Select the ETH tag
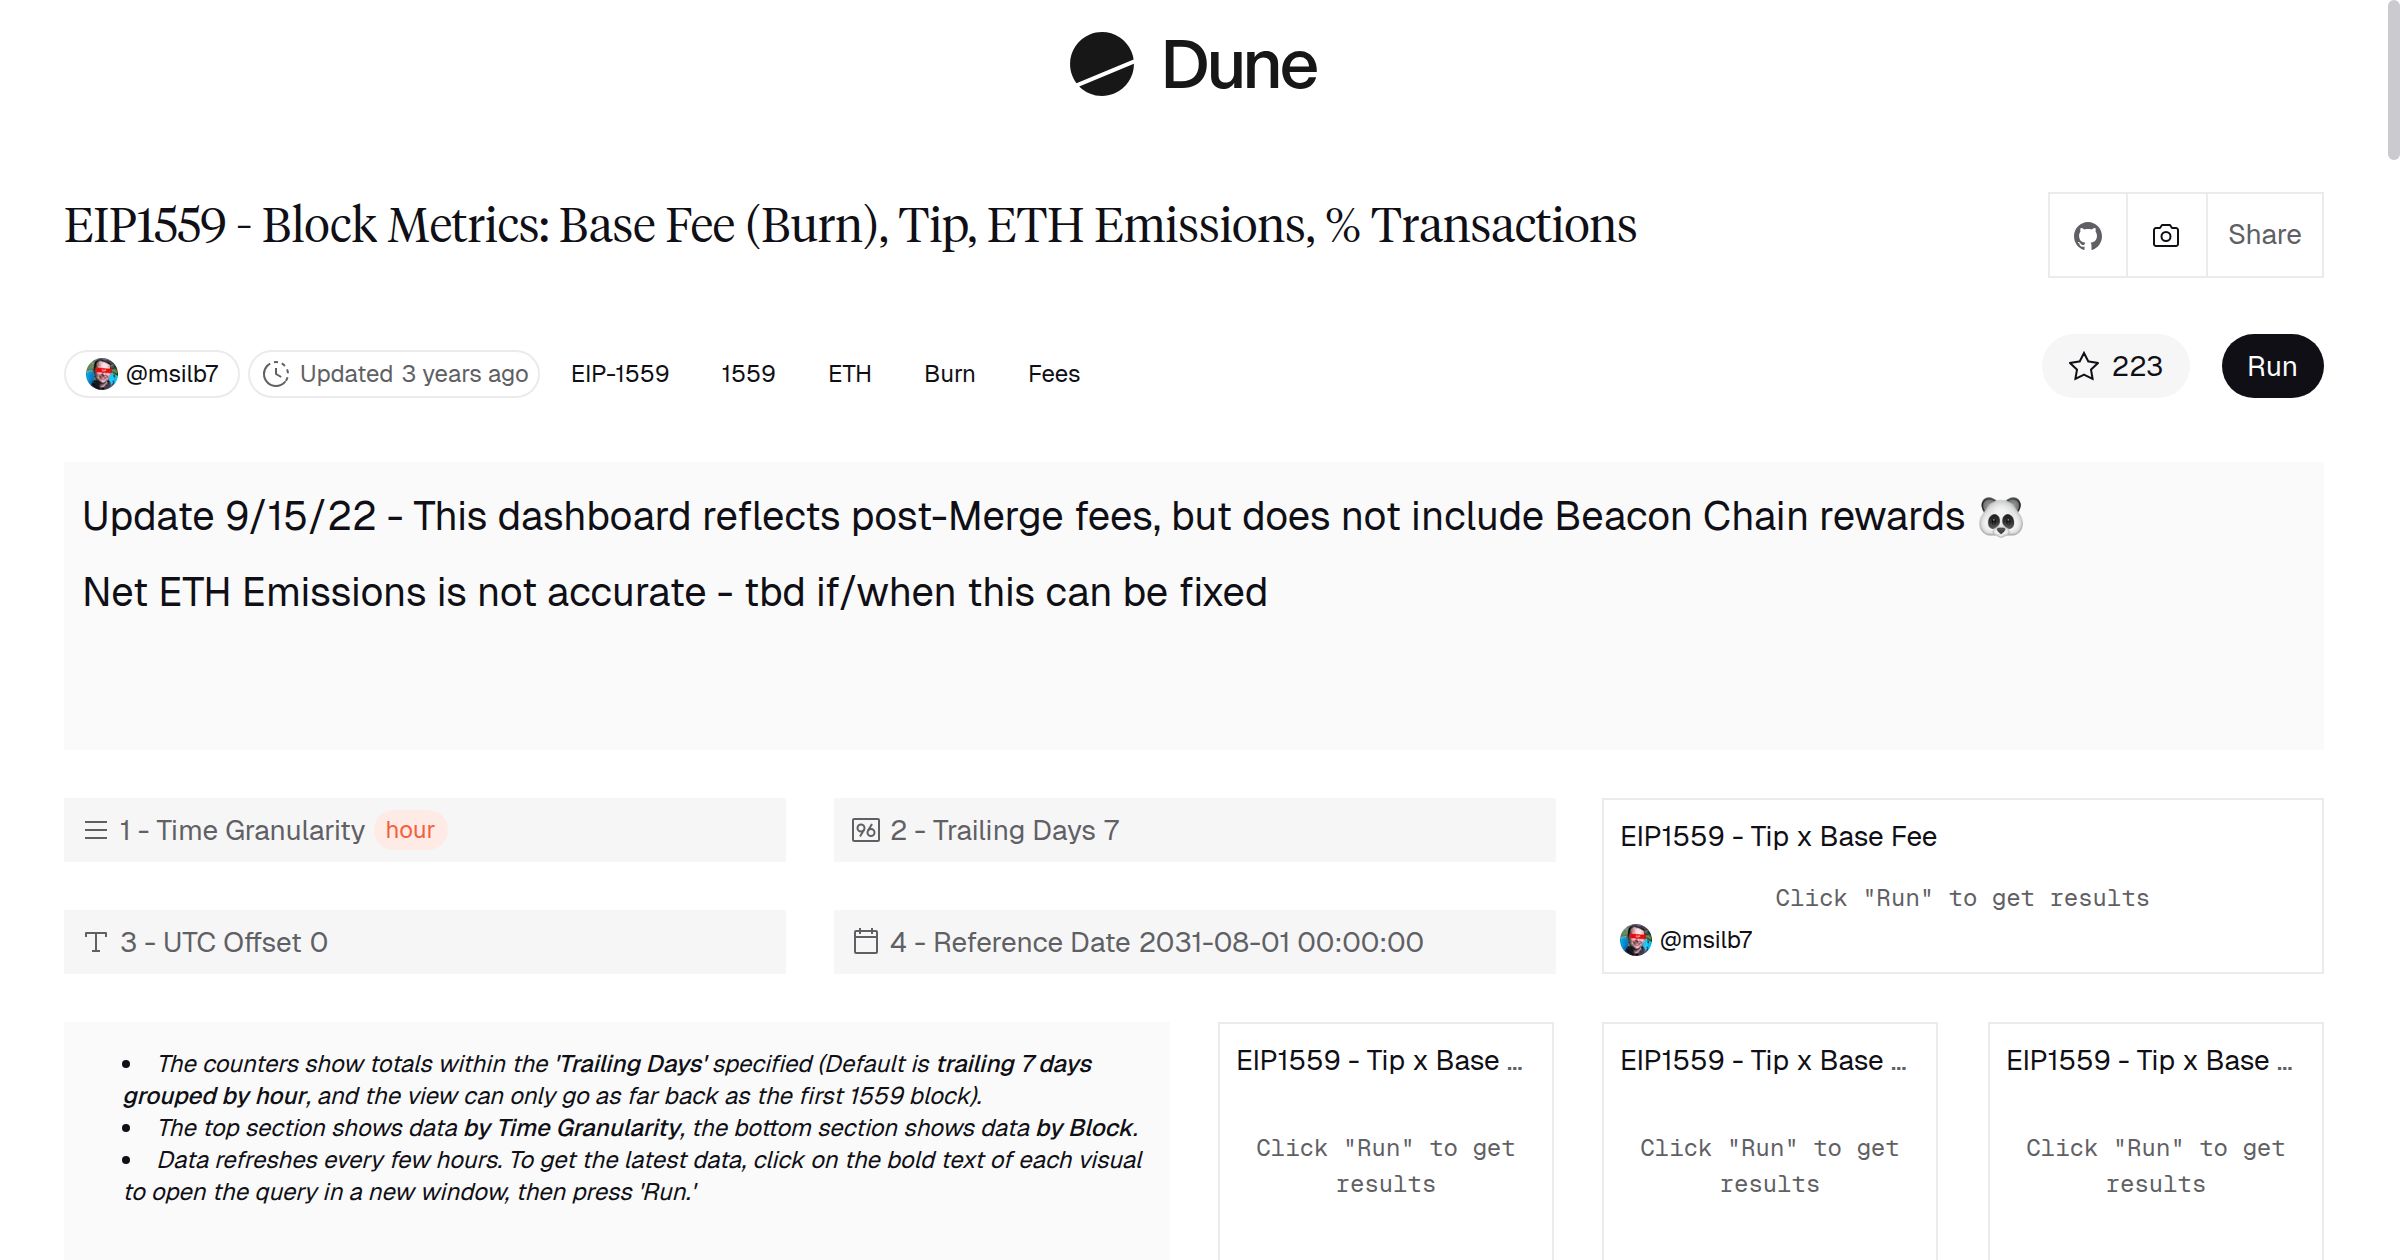 848,373
